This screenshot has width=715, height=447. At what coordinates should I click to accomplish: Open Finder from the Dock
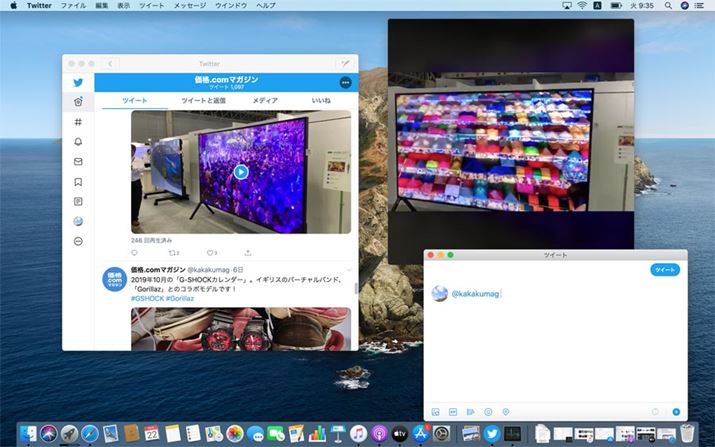(x=28, y=433)
